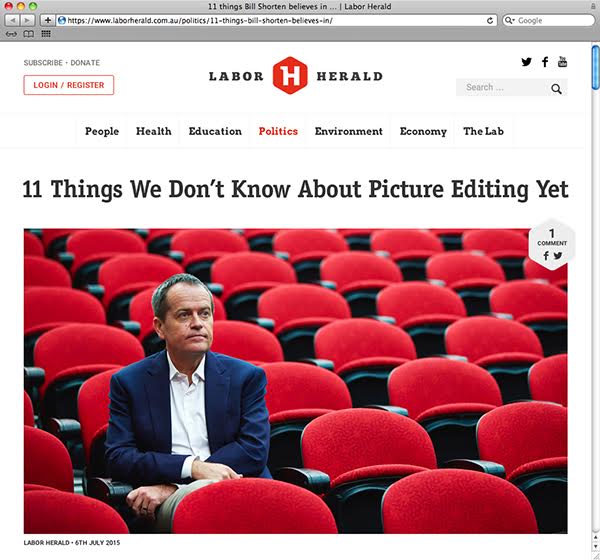
Task: Share article via Twitter in comment badge
Action: 558,256
